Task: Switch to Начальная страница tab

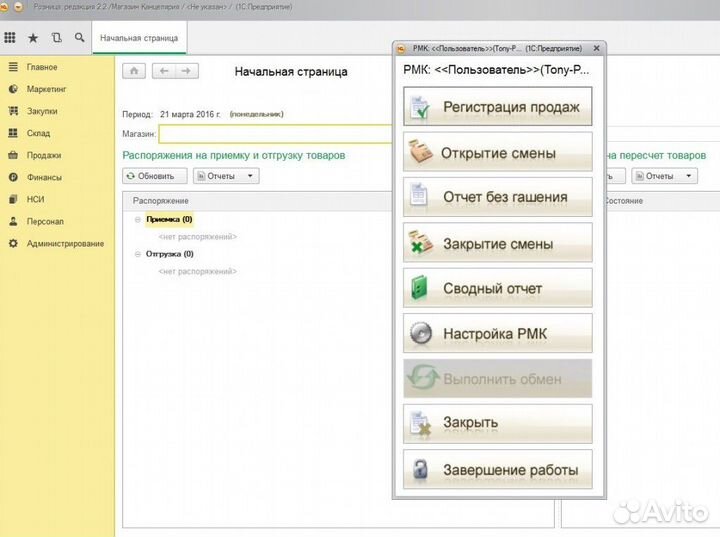Action: click(x=139, y=38)
